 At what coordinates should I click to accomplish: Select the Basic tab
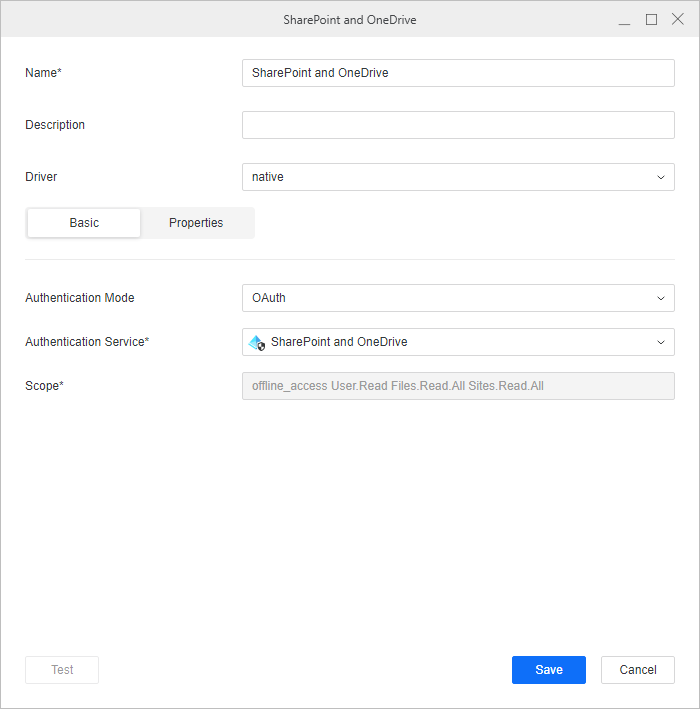(84, 223)
